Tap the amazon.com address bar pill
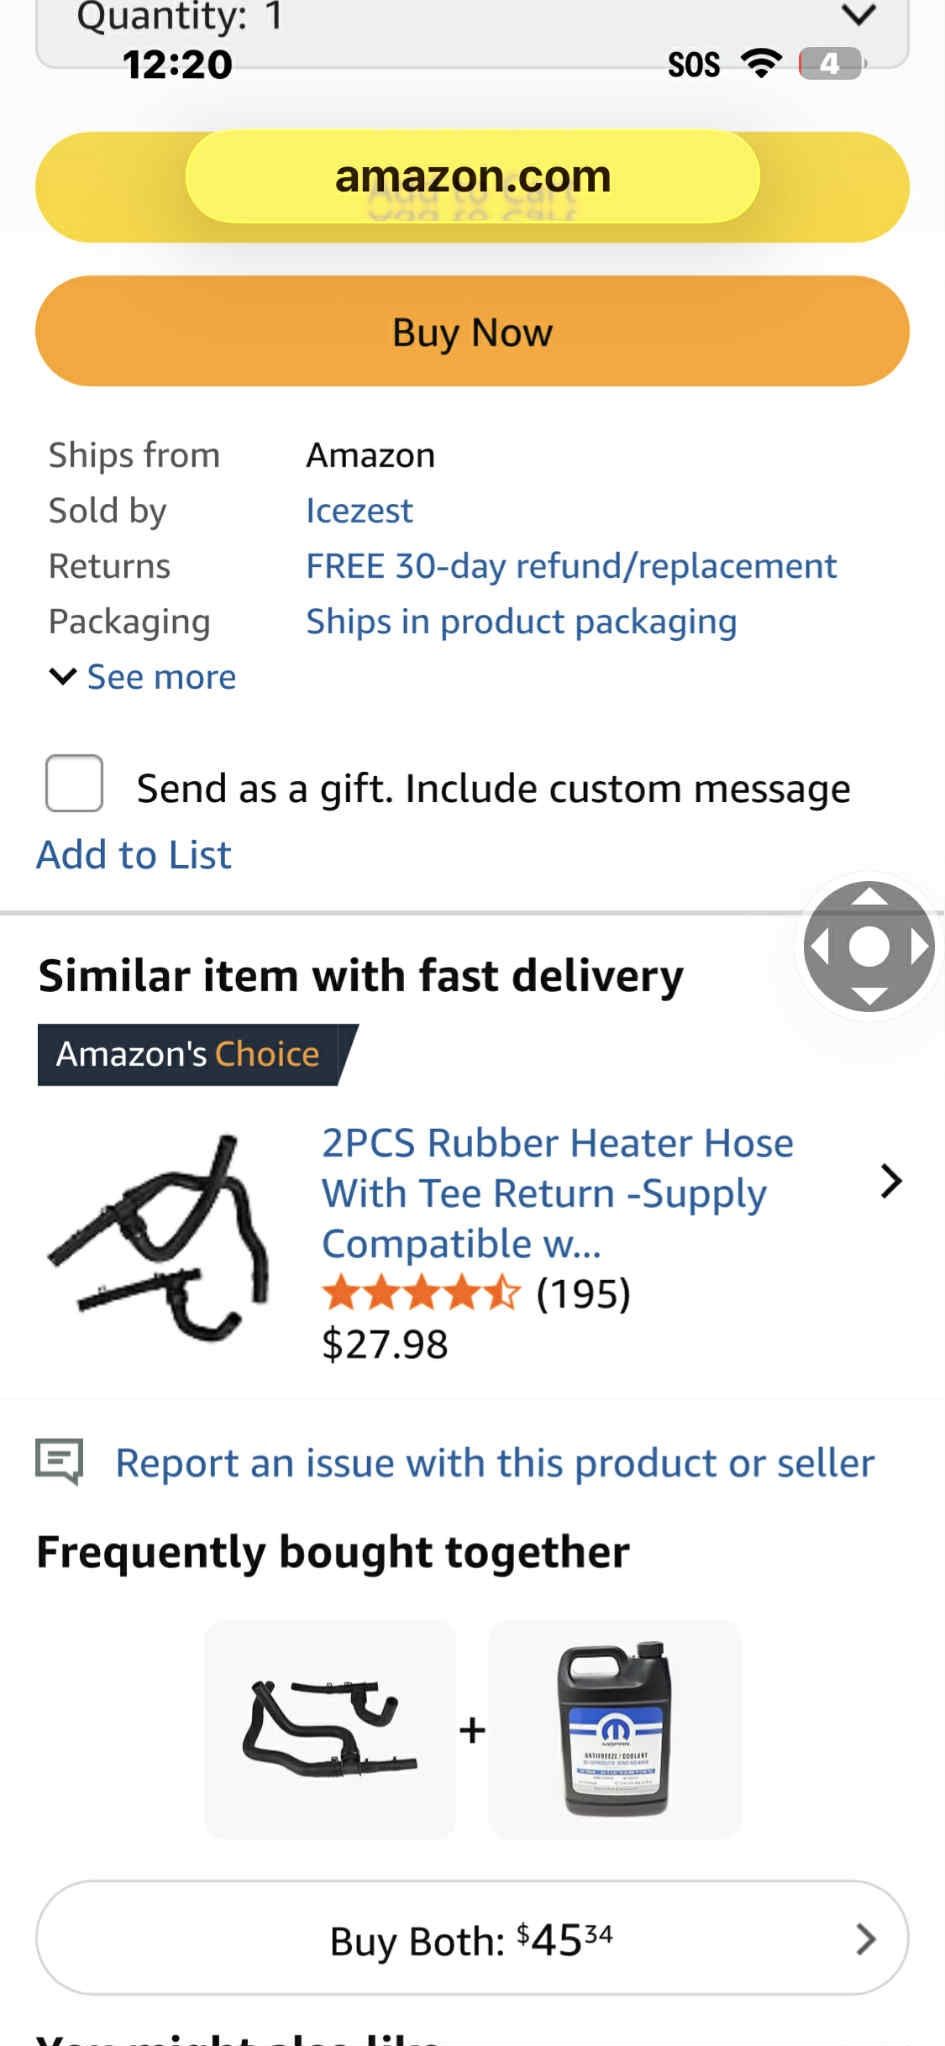Screen dimensions: 945x2046 tap(472, 177)
